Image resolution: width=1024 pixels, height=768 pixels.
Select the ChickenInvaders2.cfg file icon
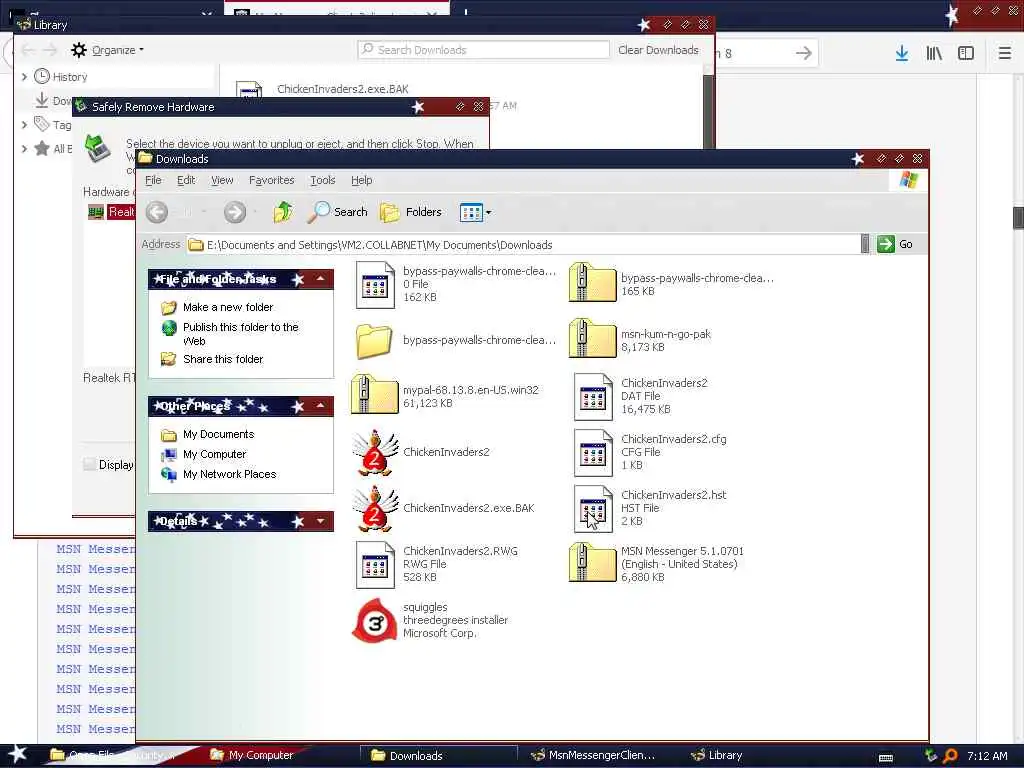pos(593,453)
